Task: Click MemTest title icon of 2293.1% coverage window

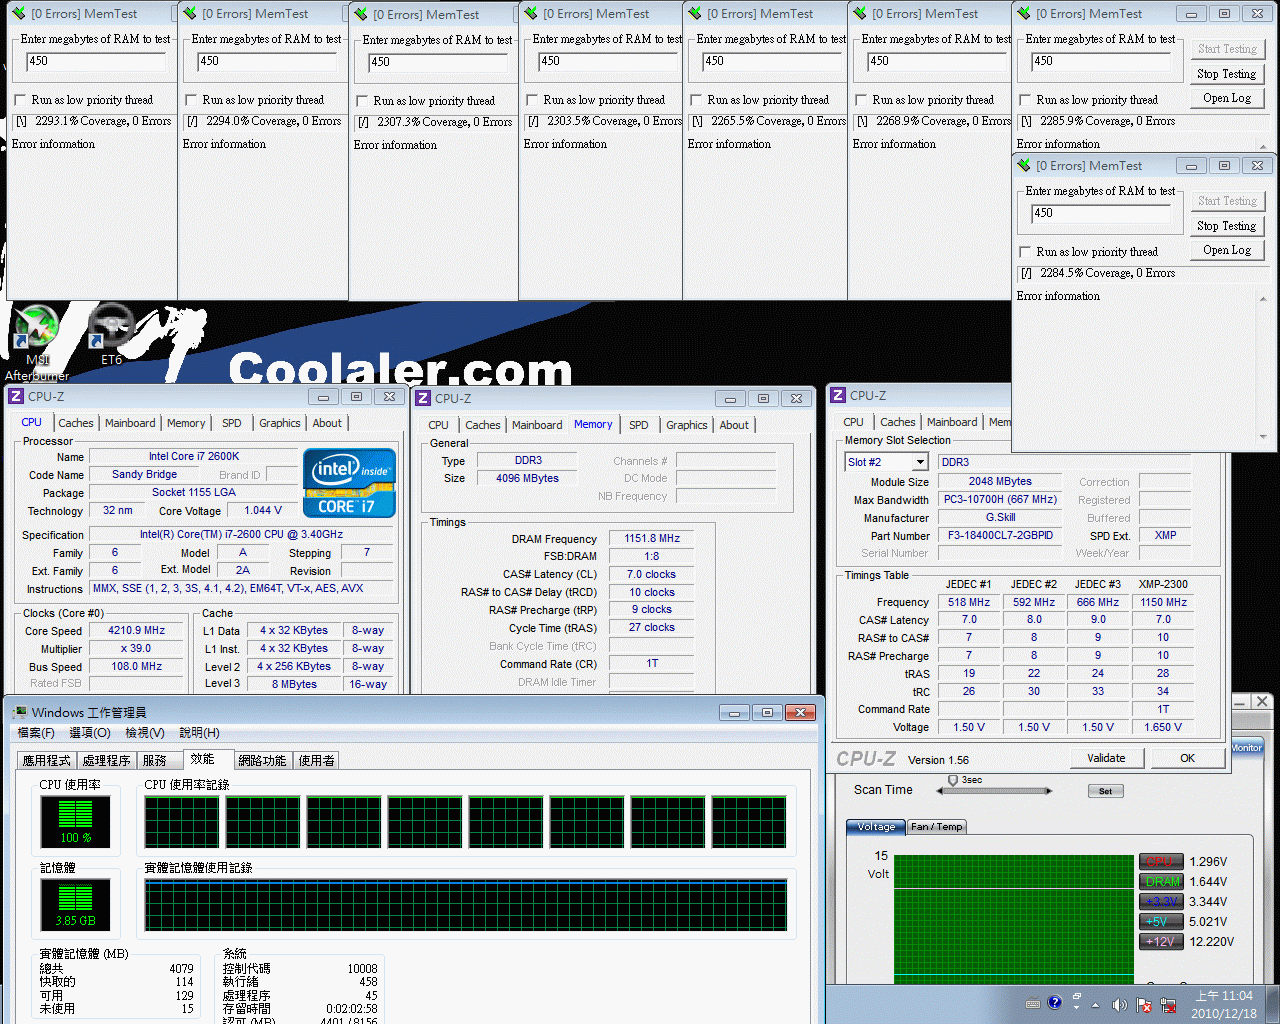Action: click(x=17, y=13)
